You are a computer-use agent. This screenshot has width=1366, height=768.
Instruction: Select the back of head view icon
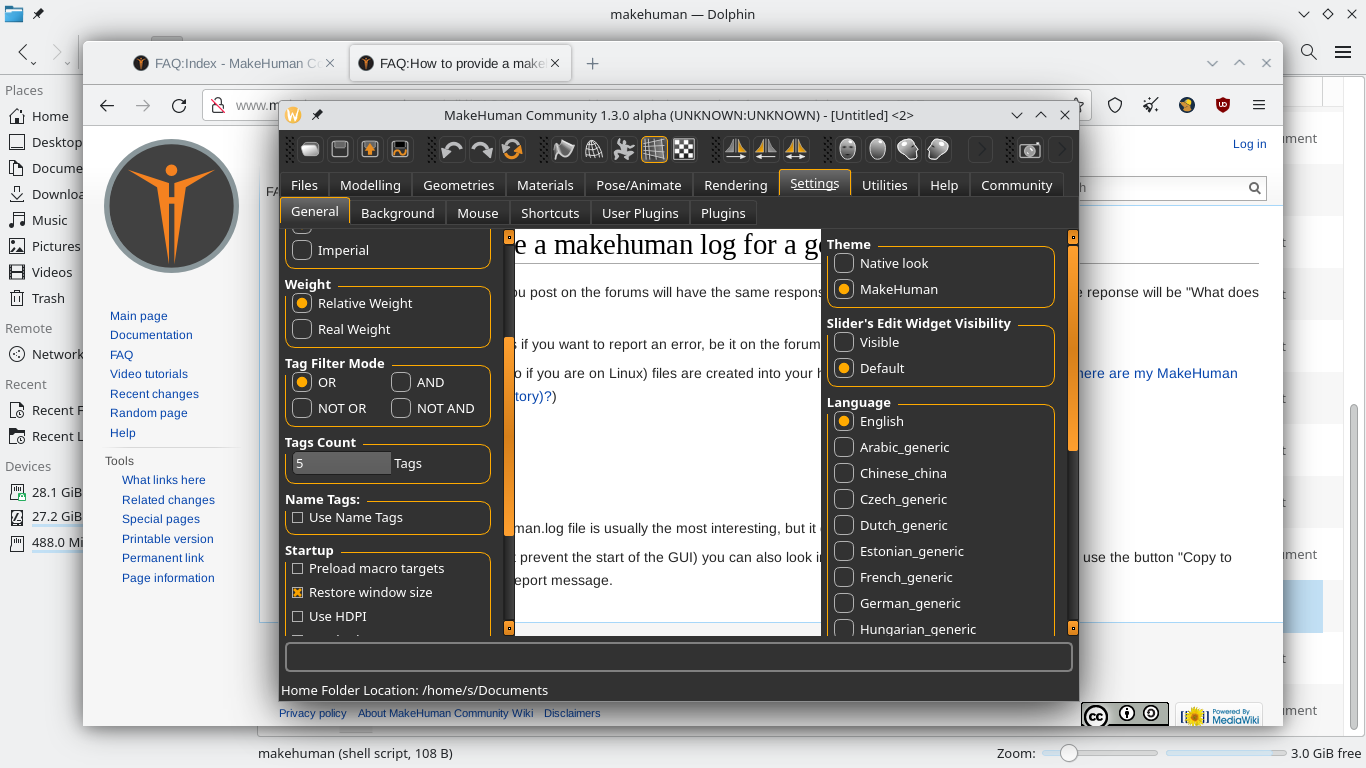(x=878, y=149)
